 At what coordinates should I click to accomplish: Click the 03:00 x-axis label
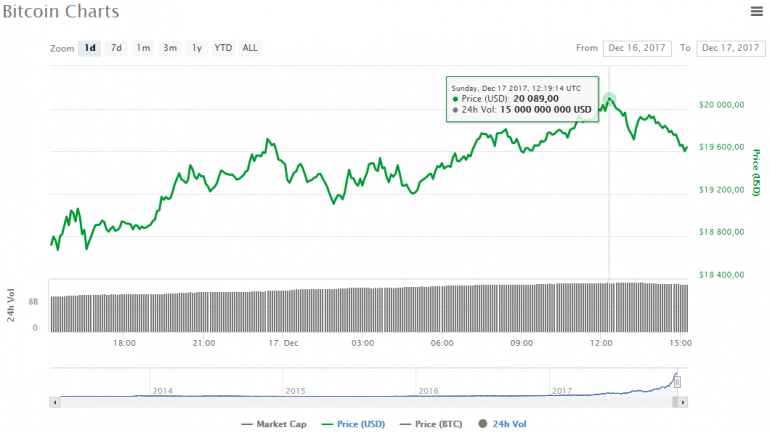coord(362,343)
